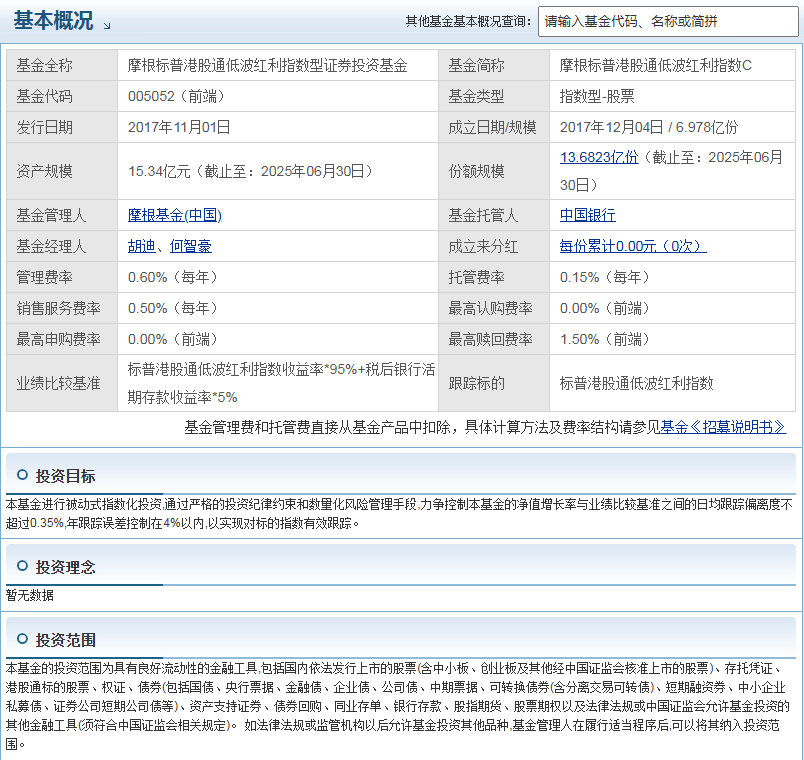Click the sales service fee value 0.50%（每年）

(x=173, y=308)
